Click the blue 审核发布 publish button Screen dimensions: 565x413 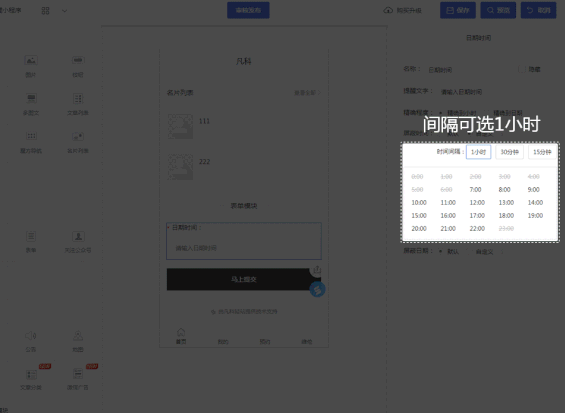point(248,10)
